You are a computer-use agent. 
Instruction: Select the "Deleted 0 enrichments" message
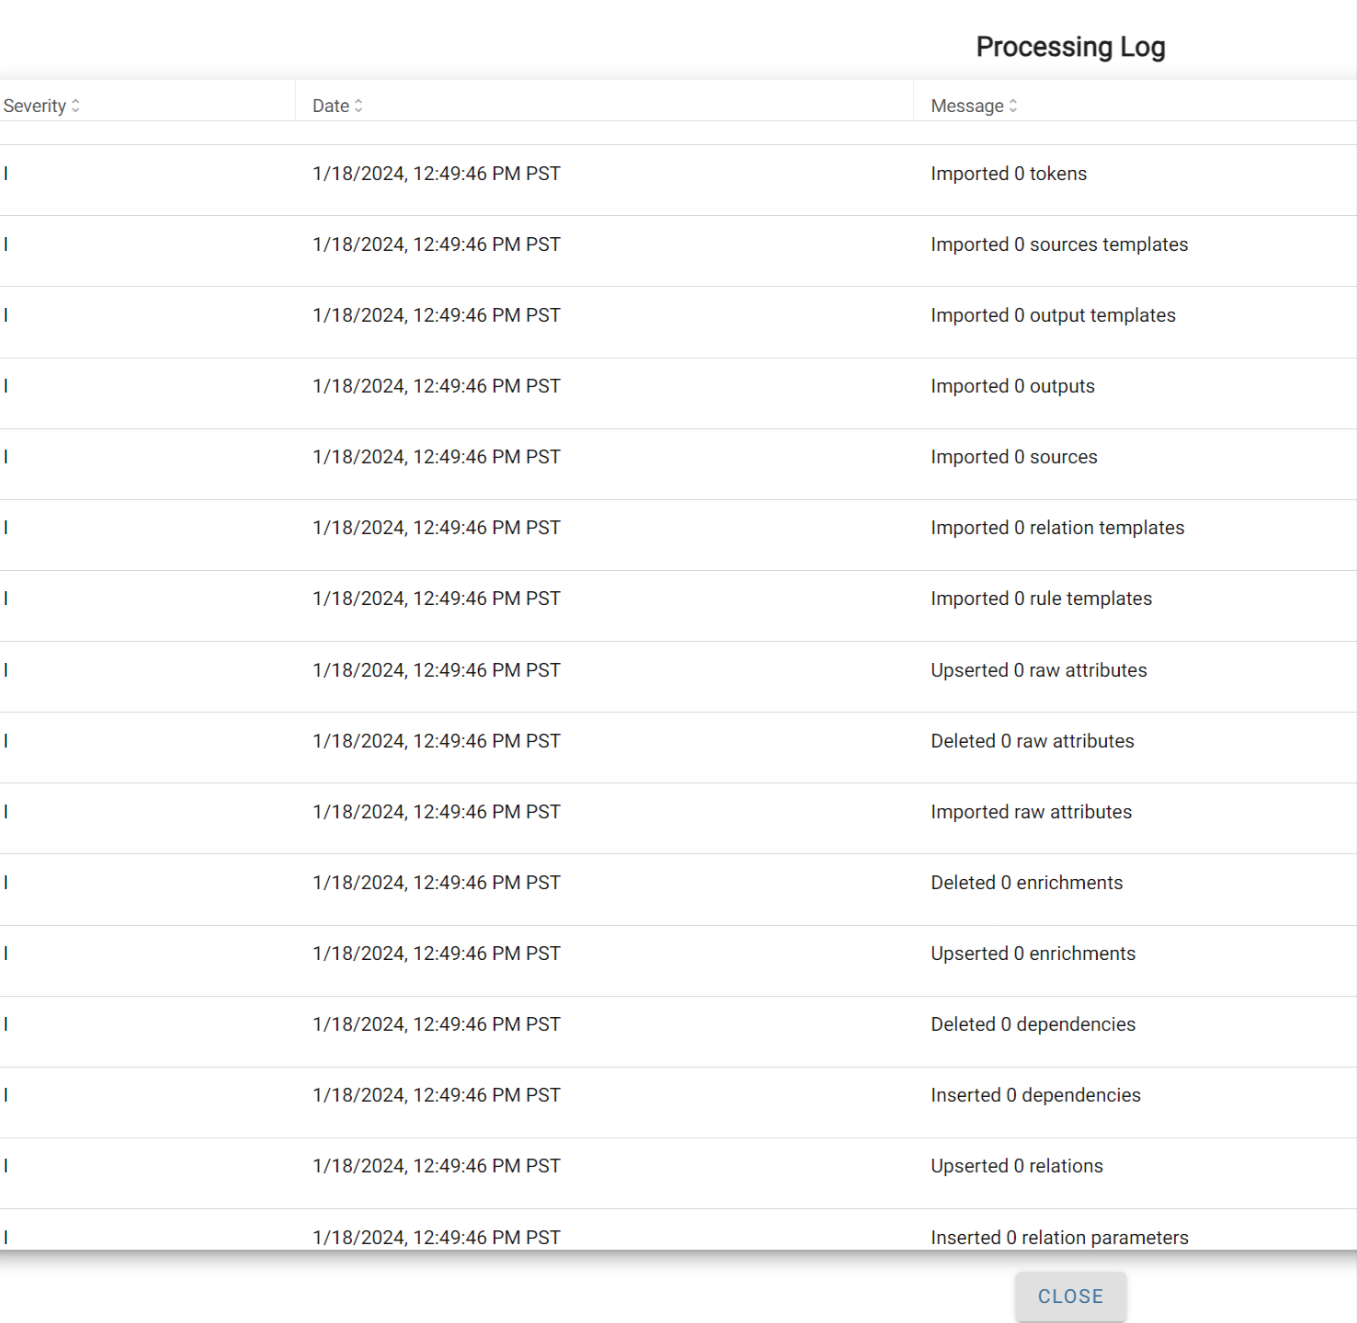[x=1026, y=883]
